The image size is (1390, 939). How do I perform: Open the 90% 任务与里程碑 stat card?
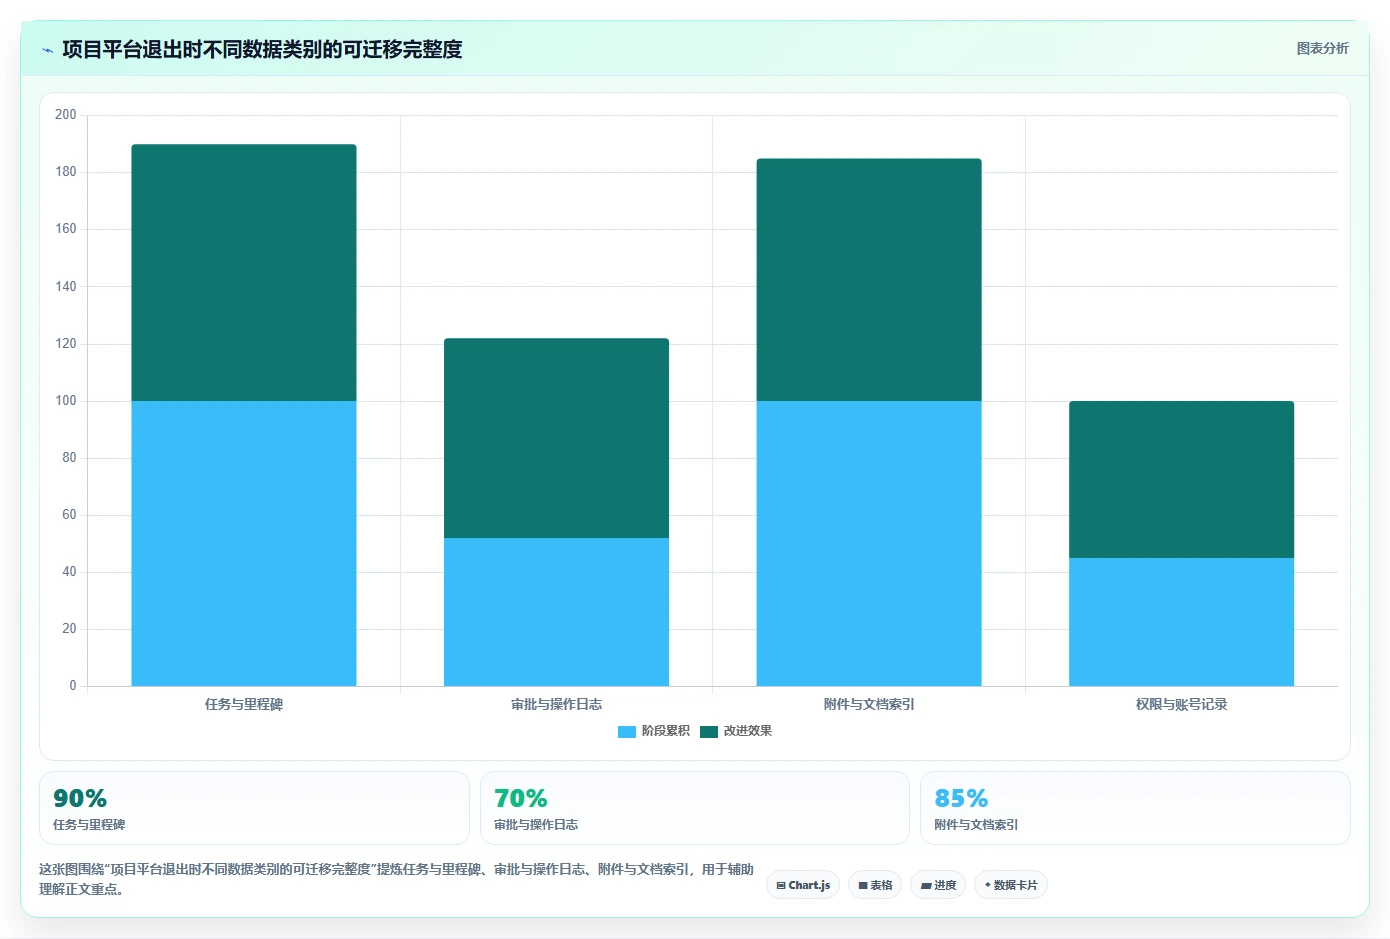[254, 808]
